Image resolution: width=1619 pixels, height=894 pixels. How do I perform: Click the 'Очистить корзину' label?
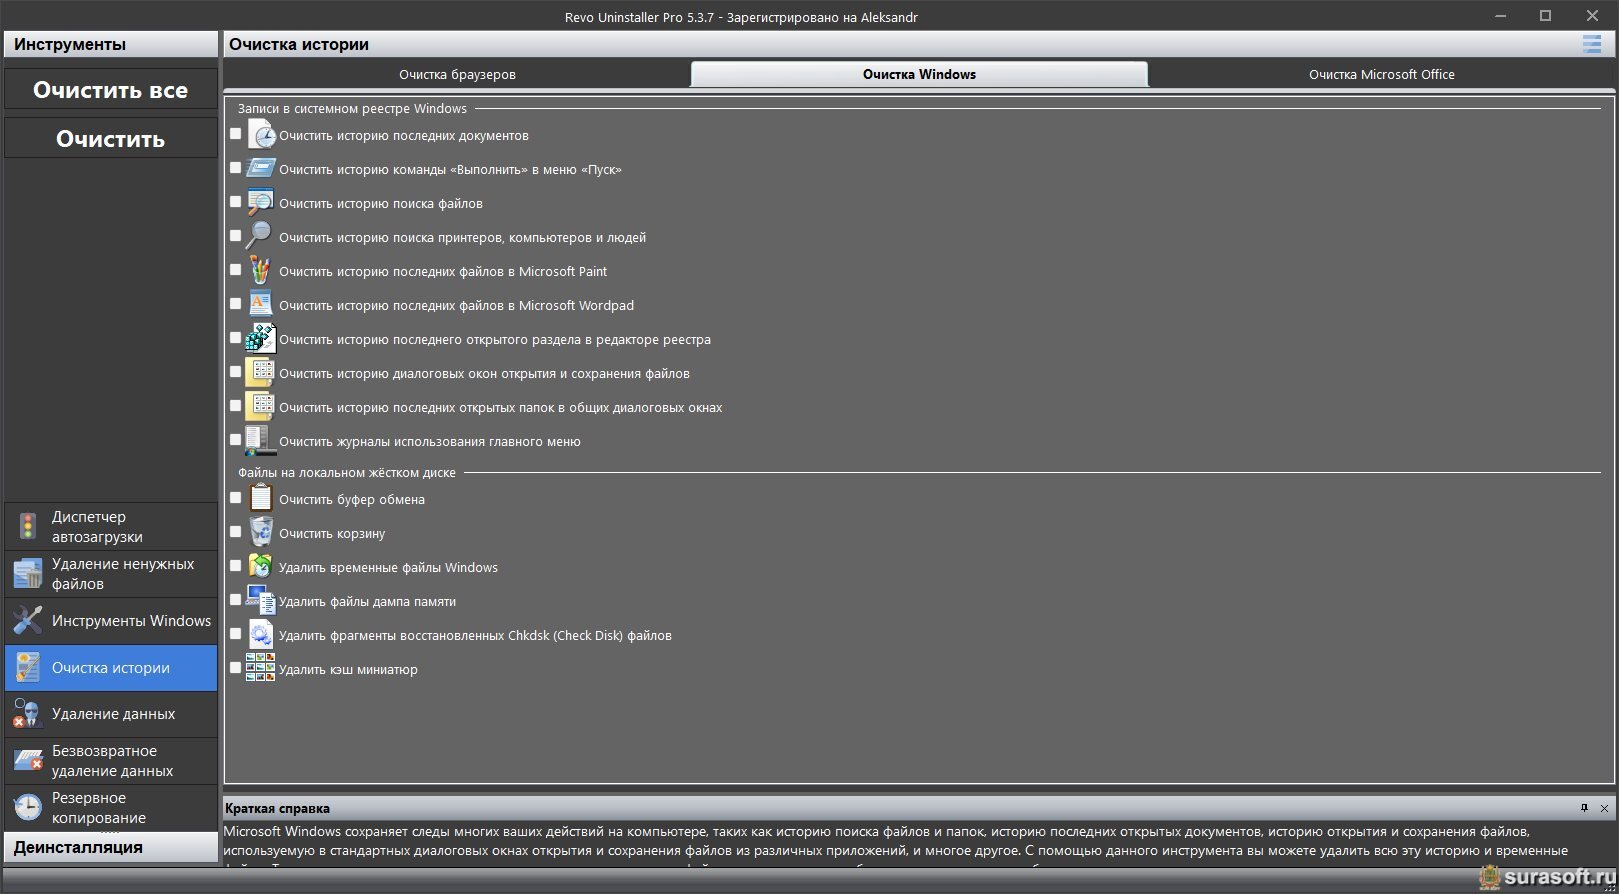click(332, 533)
